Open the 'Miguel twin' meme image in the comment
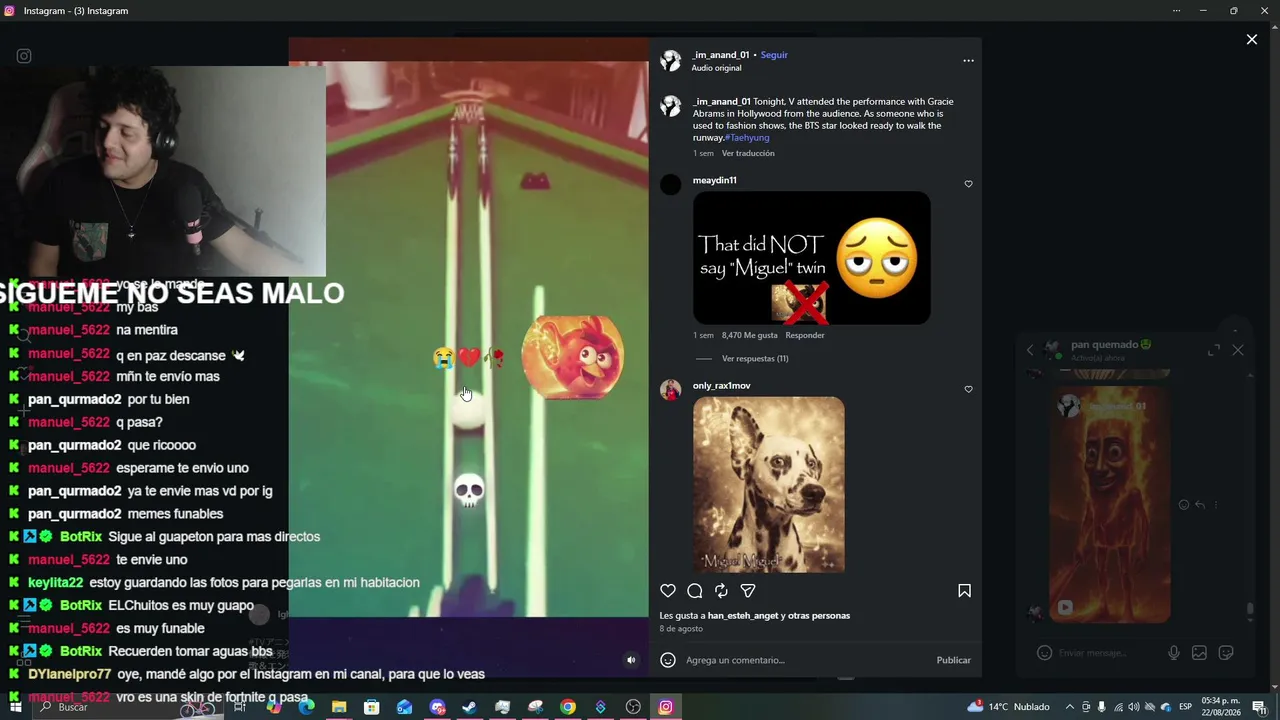This screenshot has height=720, width=1280. click(x=812, y=258)
